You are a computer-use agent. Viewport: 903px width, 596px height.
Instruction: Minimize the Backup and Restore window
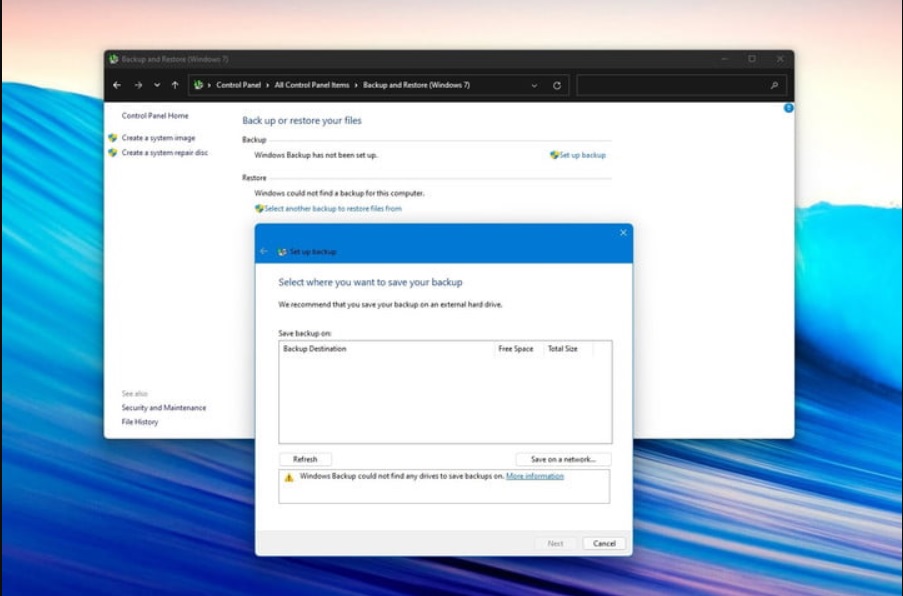pos(724,59)
